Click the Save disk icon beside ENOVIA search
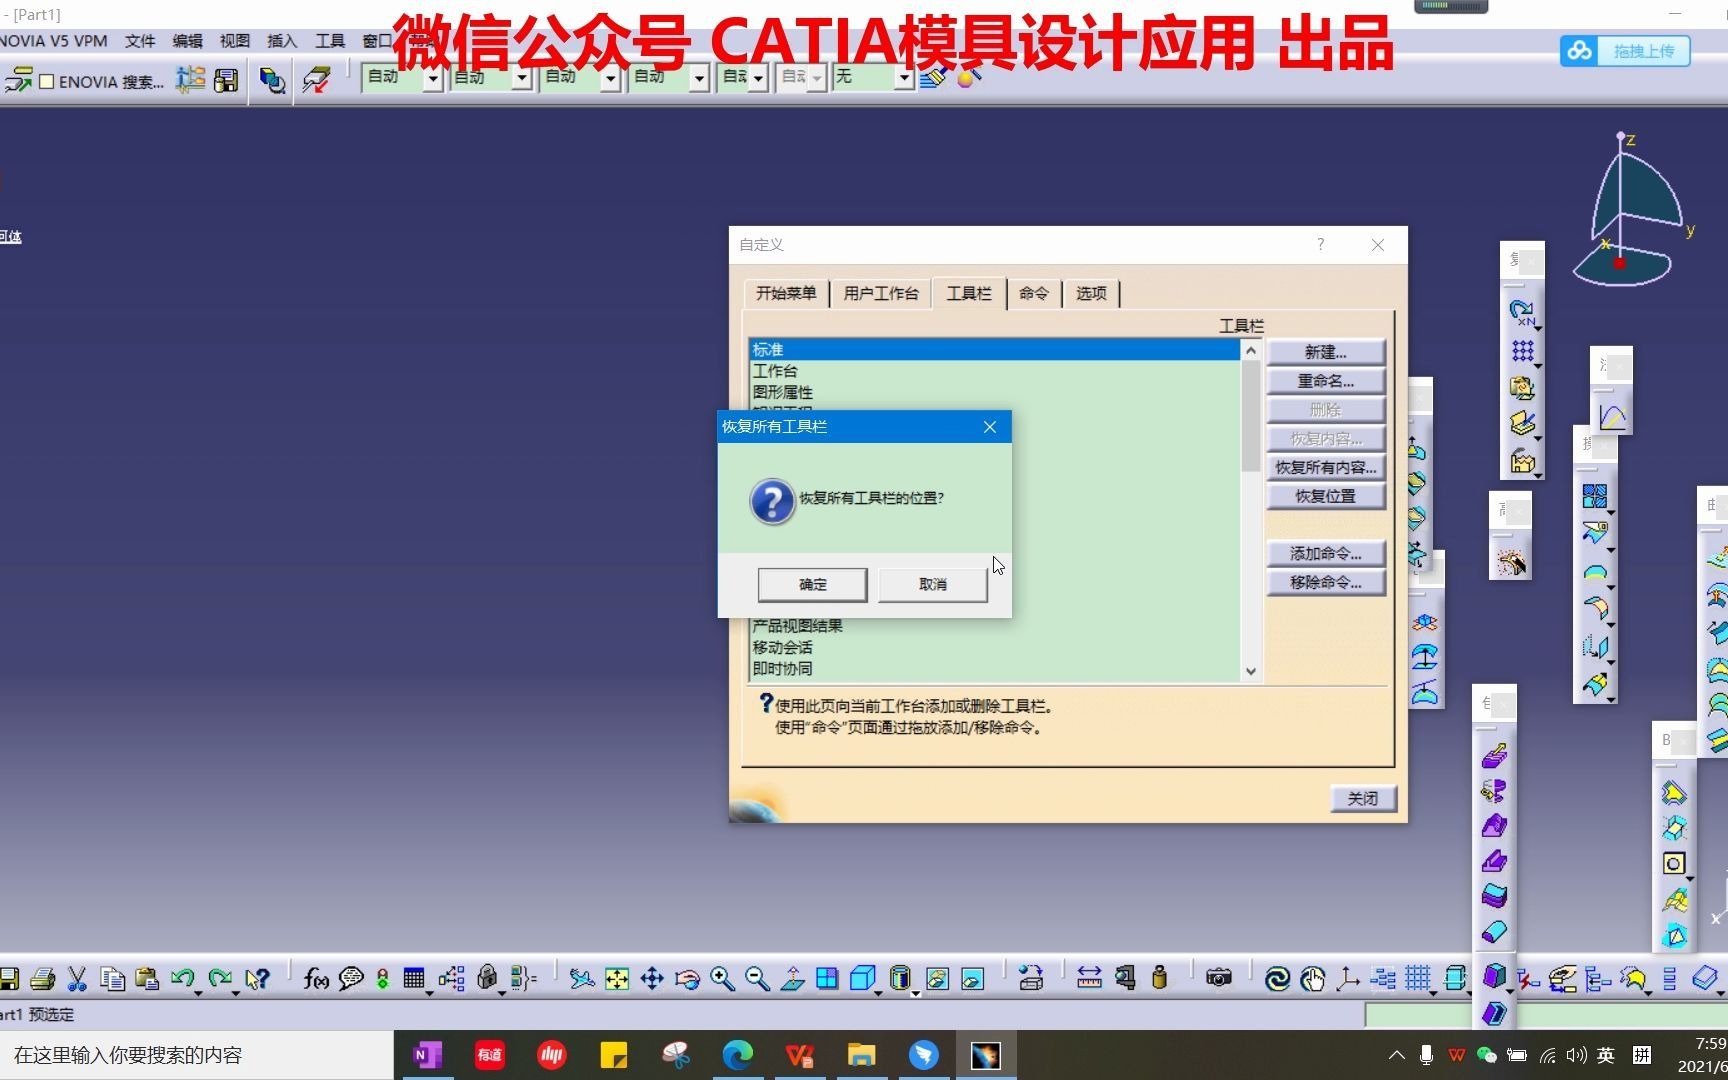 [226, 80]
